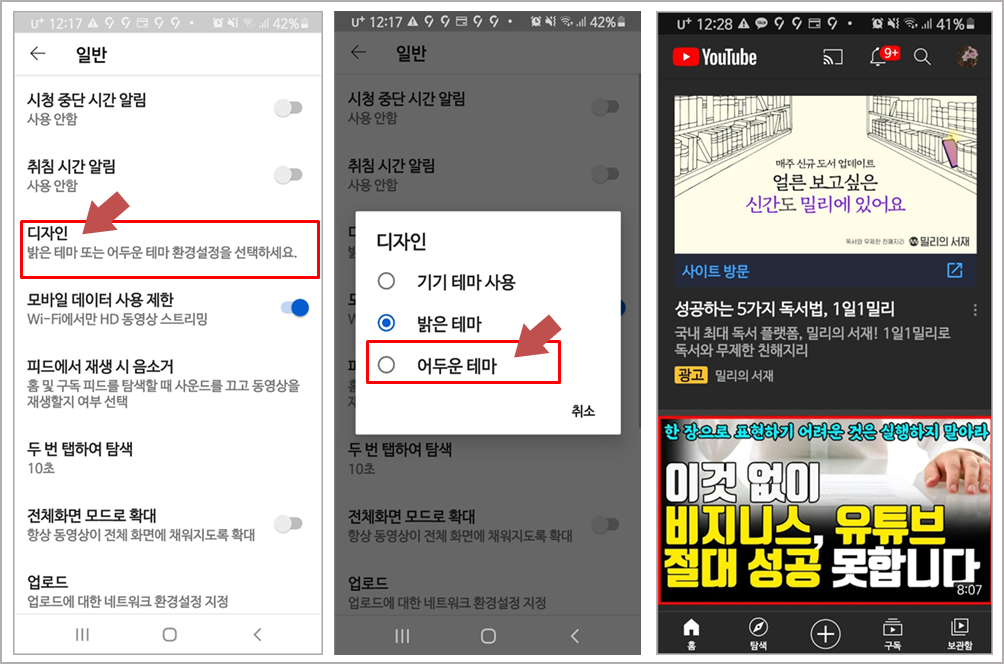
Task: Open the cast to device icon
Action: tap(832, 57)
